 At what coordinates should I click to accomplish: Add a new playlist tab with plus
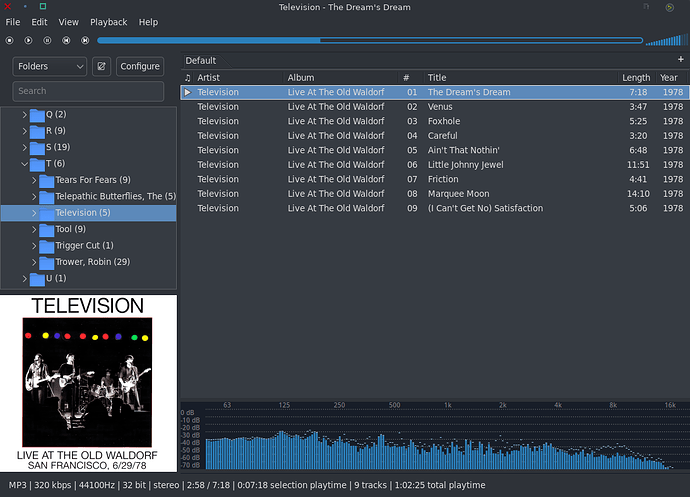[681, 60]
